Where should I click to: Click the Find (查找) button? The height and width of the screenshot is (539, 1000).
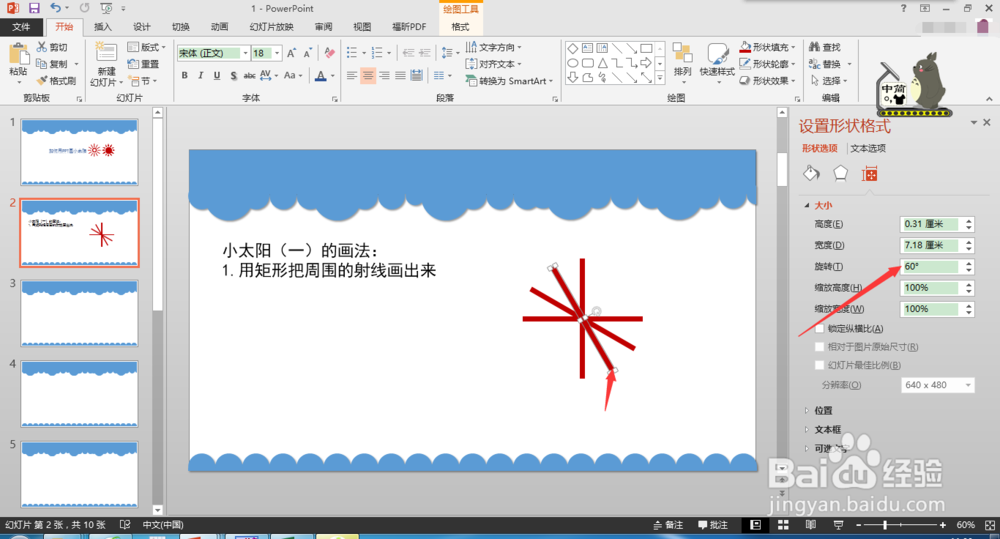click(825, 47)
